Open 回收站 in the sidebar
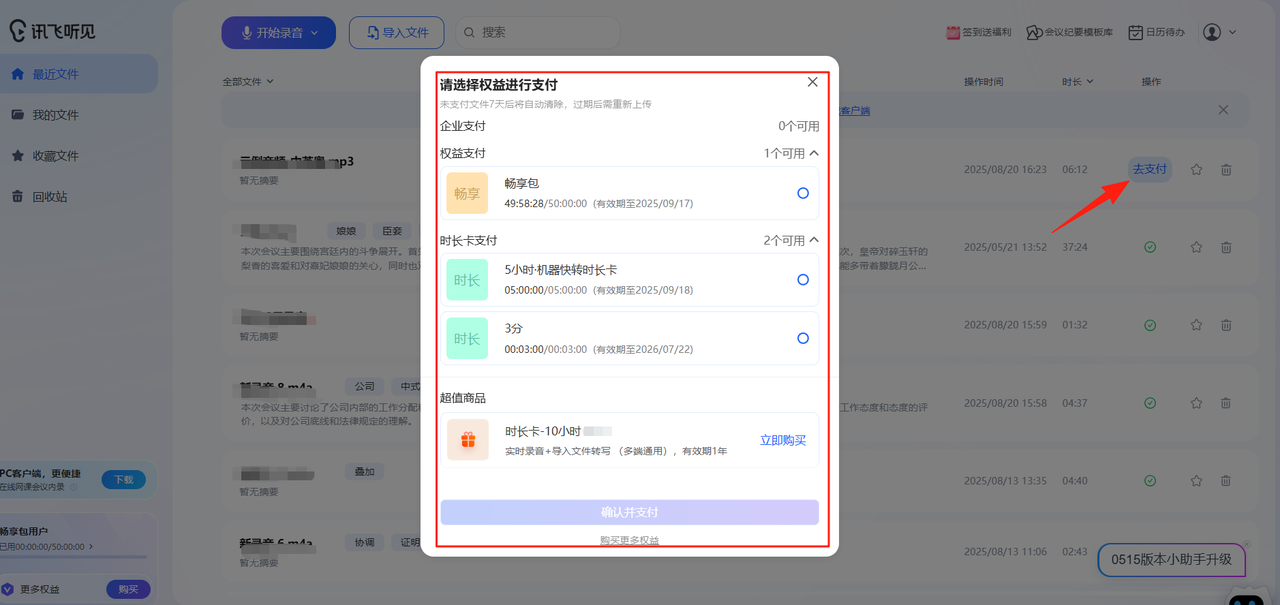Viewport: 1280px width, 605px height. 49,197
